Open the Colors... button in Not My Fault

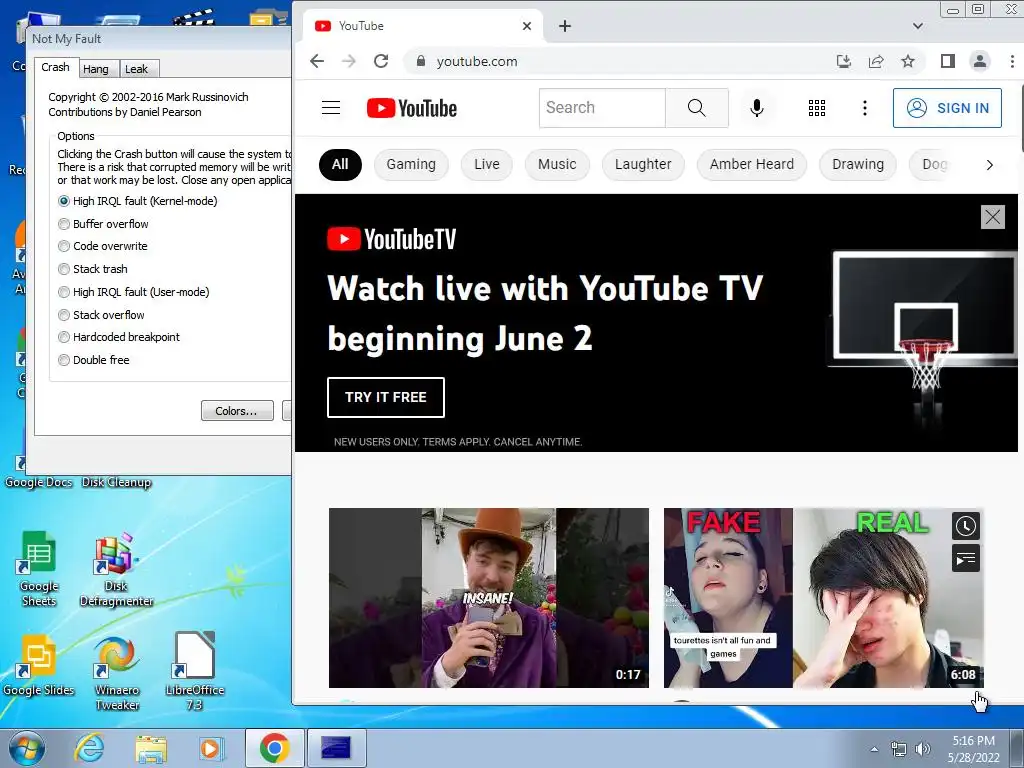(237, 411)
